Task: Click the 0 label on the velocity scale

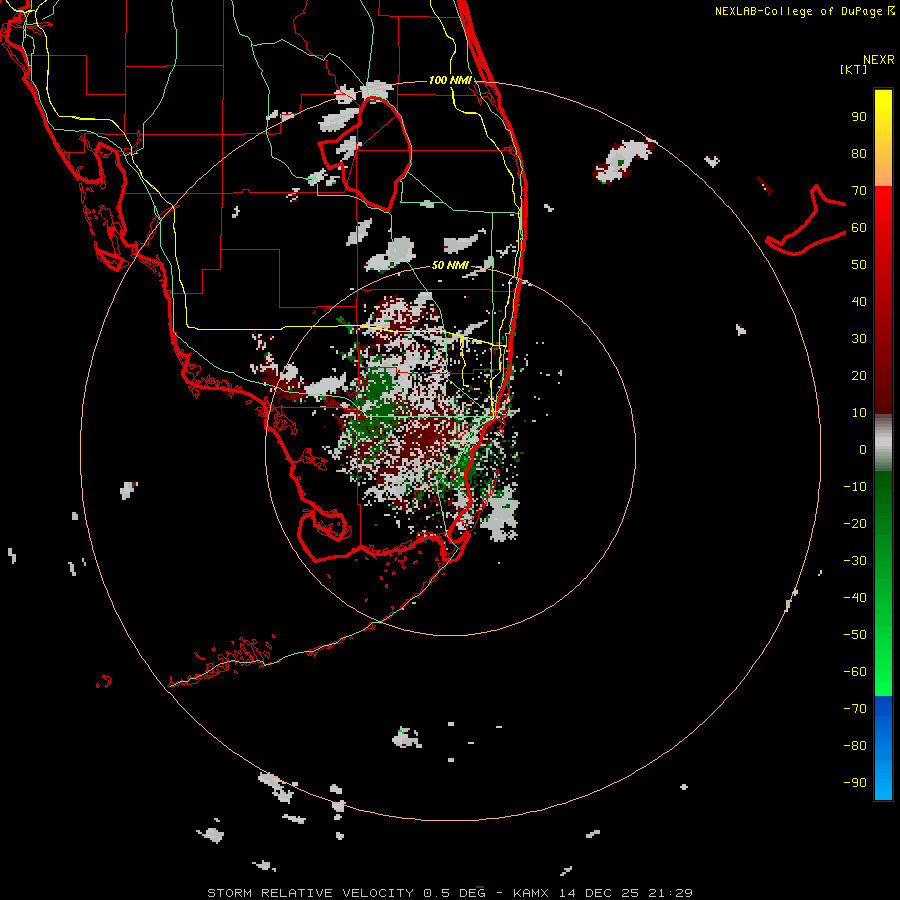Action: coord(863,449)
